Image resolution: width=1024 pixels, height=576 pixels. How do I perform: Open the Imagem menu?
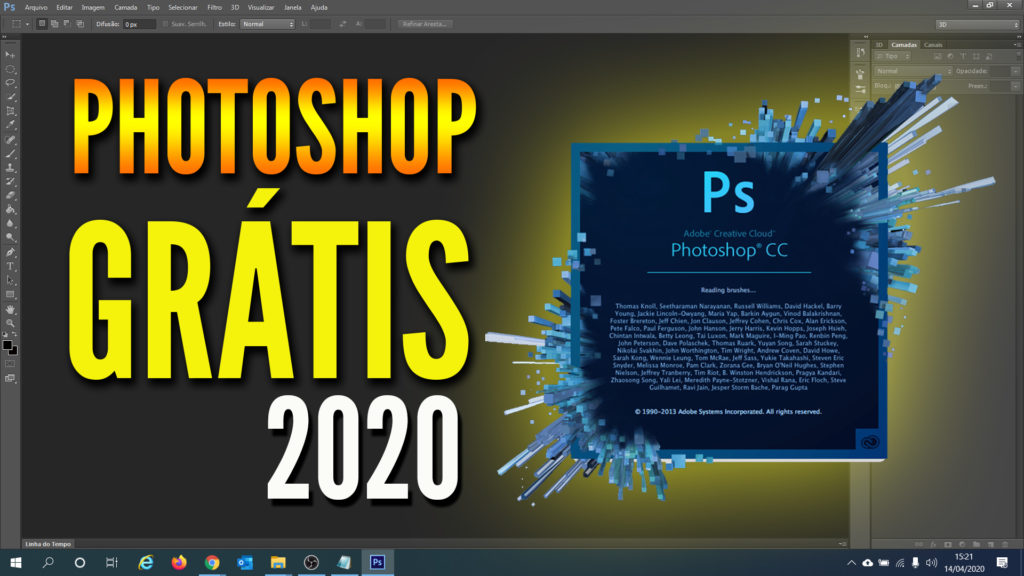coord(93,7)
